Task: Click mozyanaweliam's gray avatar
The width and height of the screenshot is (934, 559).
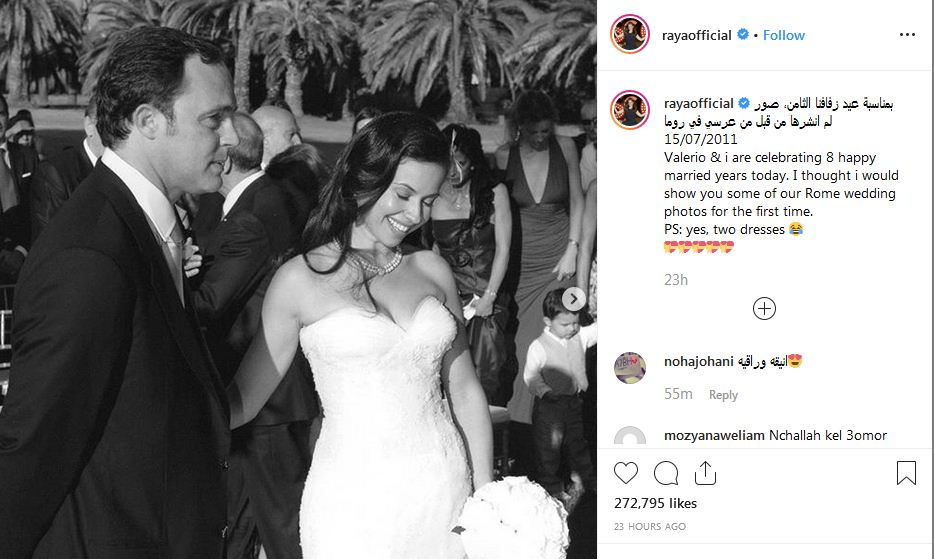Action: (x=630, y=437)
